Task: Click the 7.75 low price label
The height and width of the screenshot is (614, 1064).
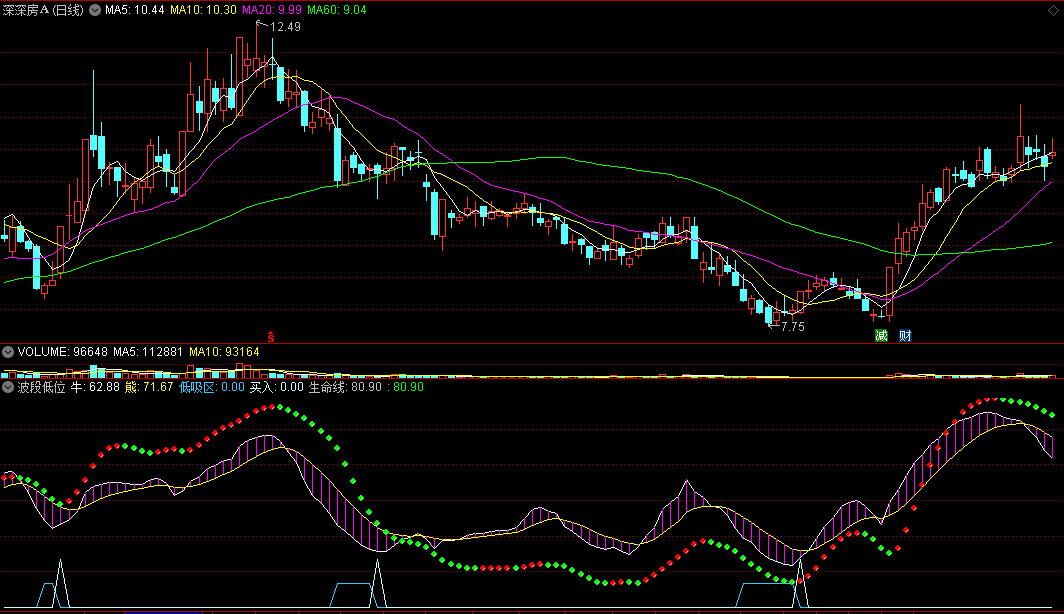Action: pos(793,327)
